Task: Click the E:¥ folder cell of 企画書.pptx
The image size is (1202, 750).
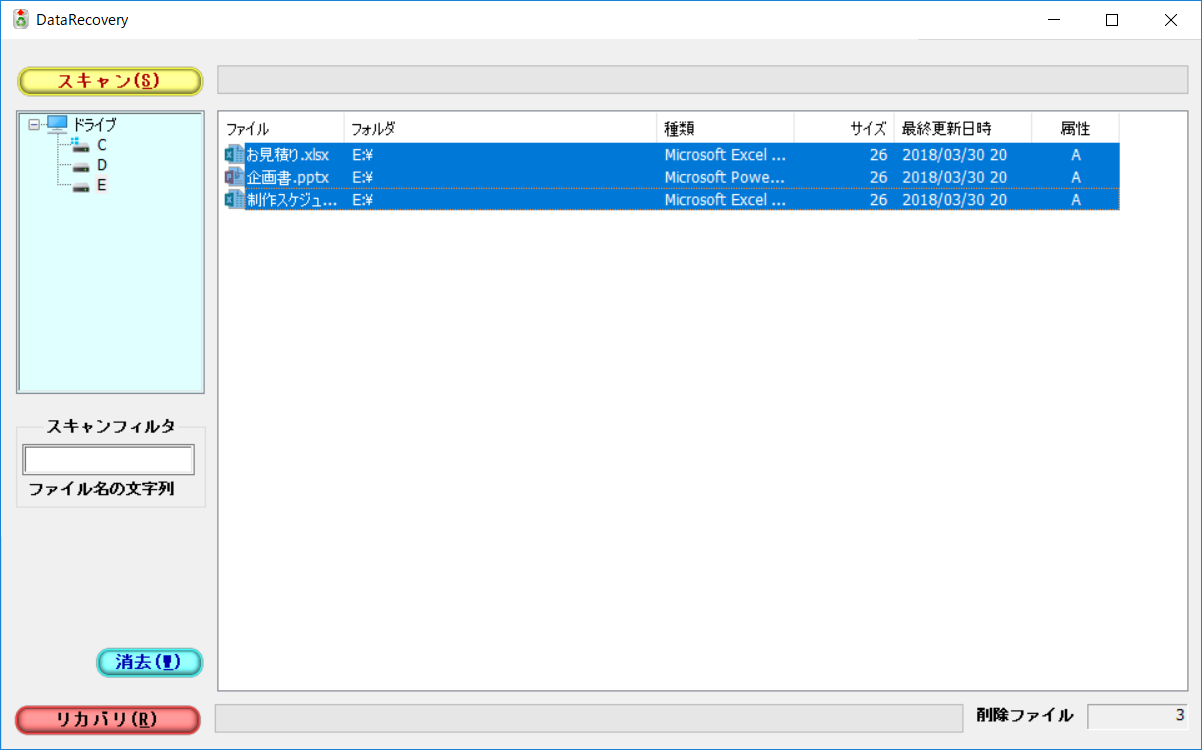Action: point(362,177)
